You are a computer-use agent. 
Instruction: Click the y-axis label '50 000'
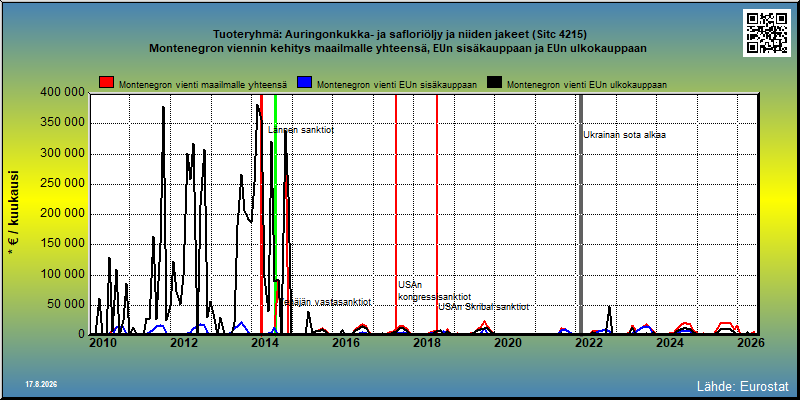coord(65,305)
